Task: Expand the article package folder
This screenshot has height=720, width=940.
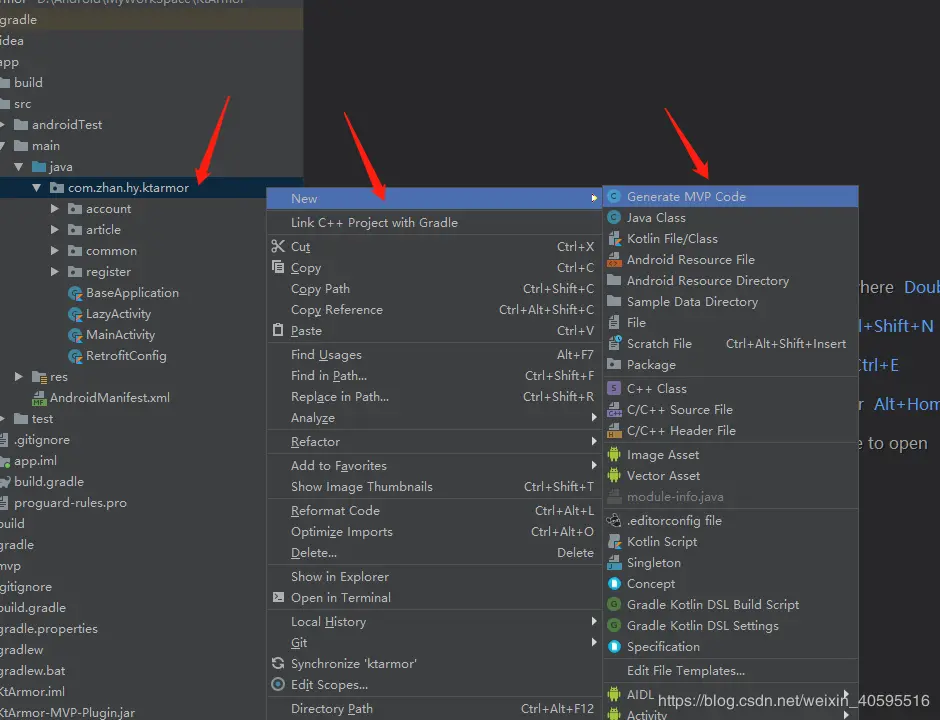Action: point(55,230)
